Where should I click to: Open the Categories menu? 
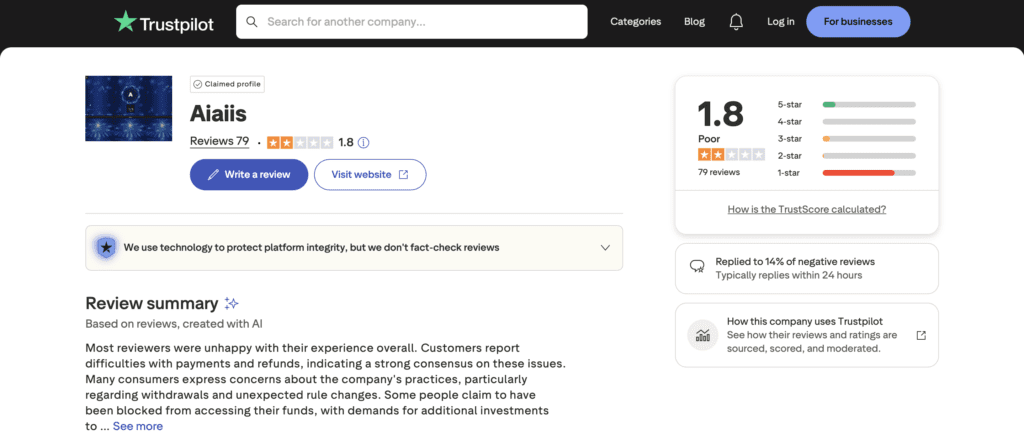[x=635, y=22]
